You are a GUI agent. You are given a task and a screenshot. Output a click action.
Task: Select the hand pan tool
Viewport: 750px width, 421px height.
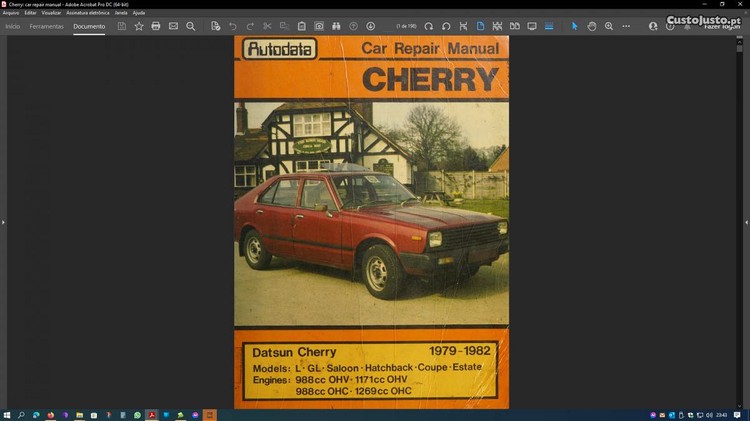[x=592, y=26]
